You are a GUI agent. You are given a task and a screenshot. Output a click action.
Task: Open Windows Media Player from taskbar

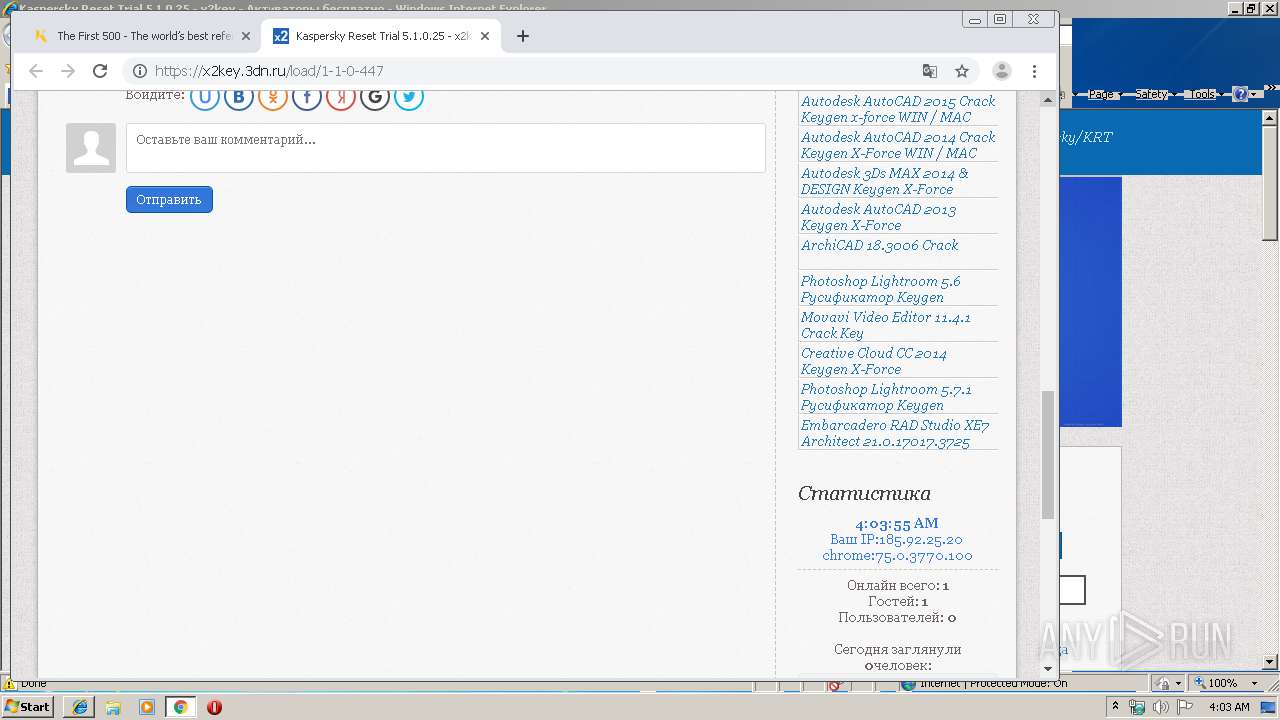click(x=147, y=707)
